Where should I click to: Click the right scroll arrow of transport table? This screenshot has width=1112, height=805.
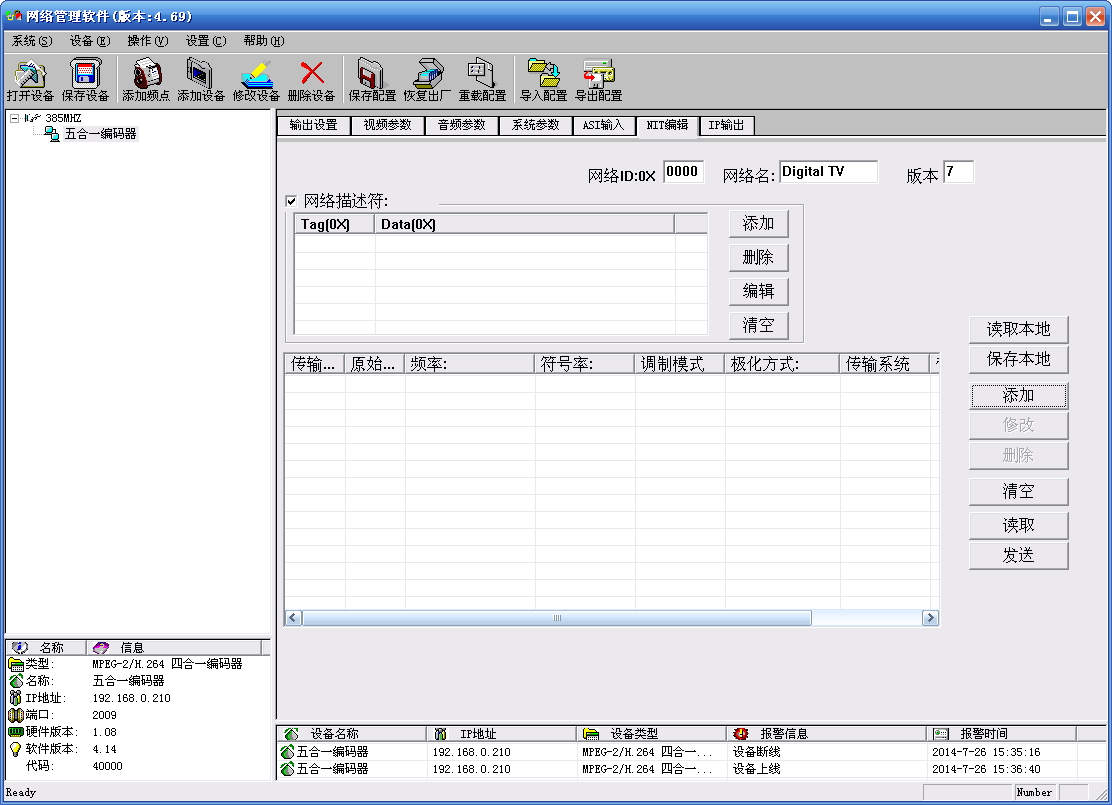coord(930,618)
